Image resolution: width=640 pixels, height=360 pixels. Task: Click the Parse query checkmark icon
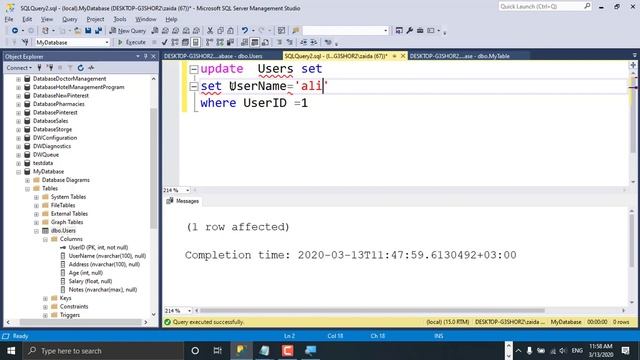[x=164, y=42]
